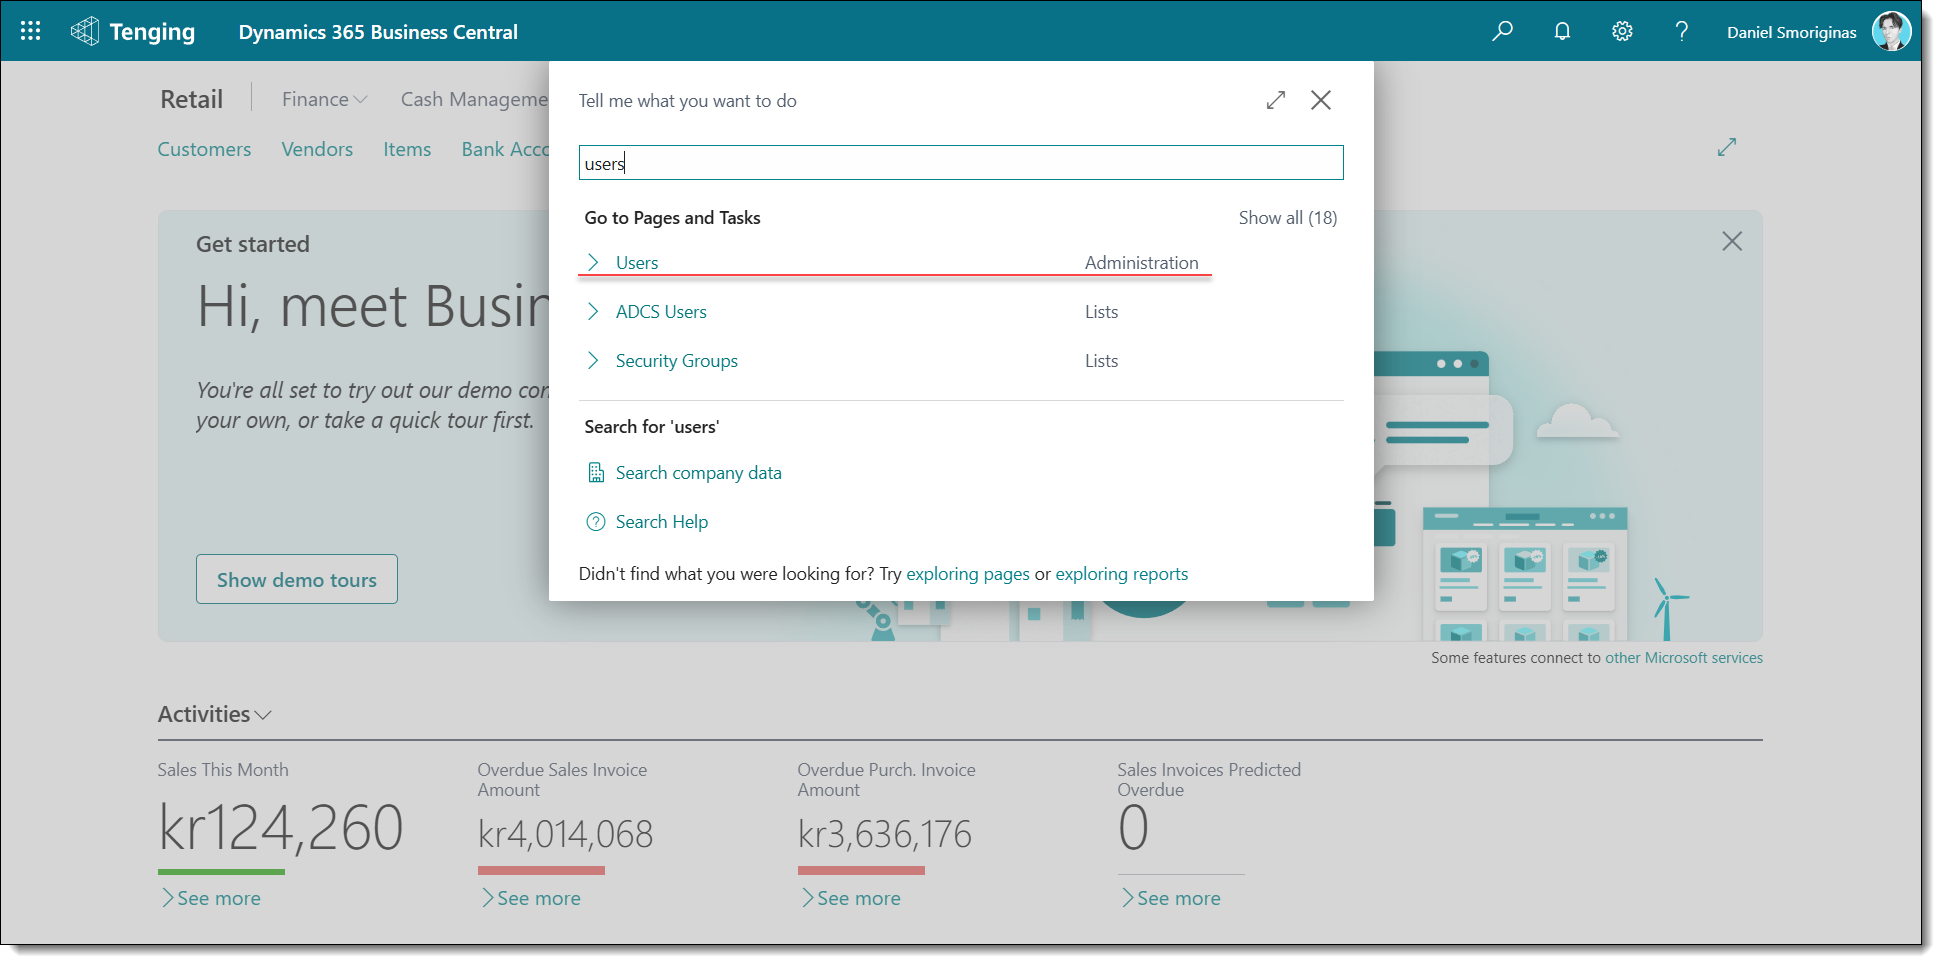Click the Search company data icon
This screenshot has width=1942, height=965.
(596, 473)
